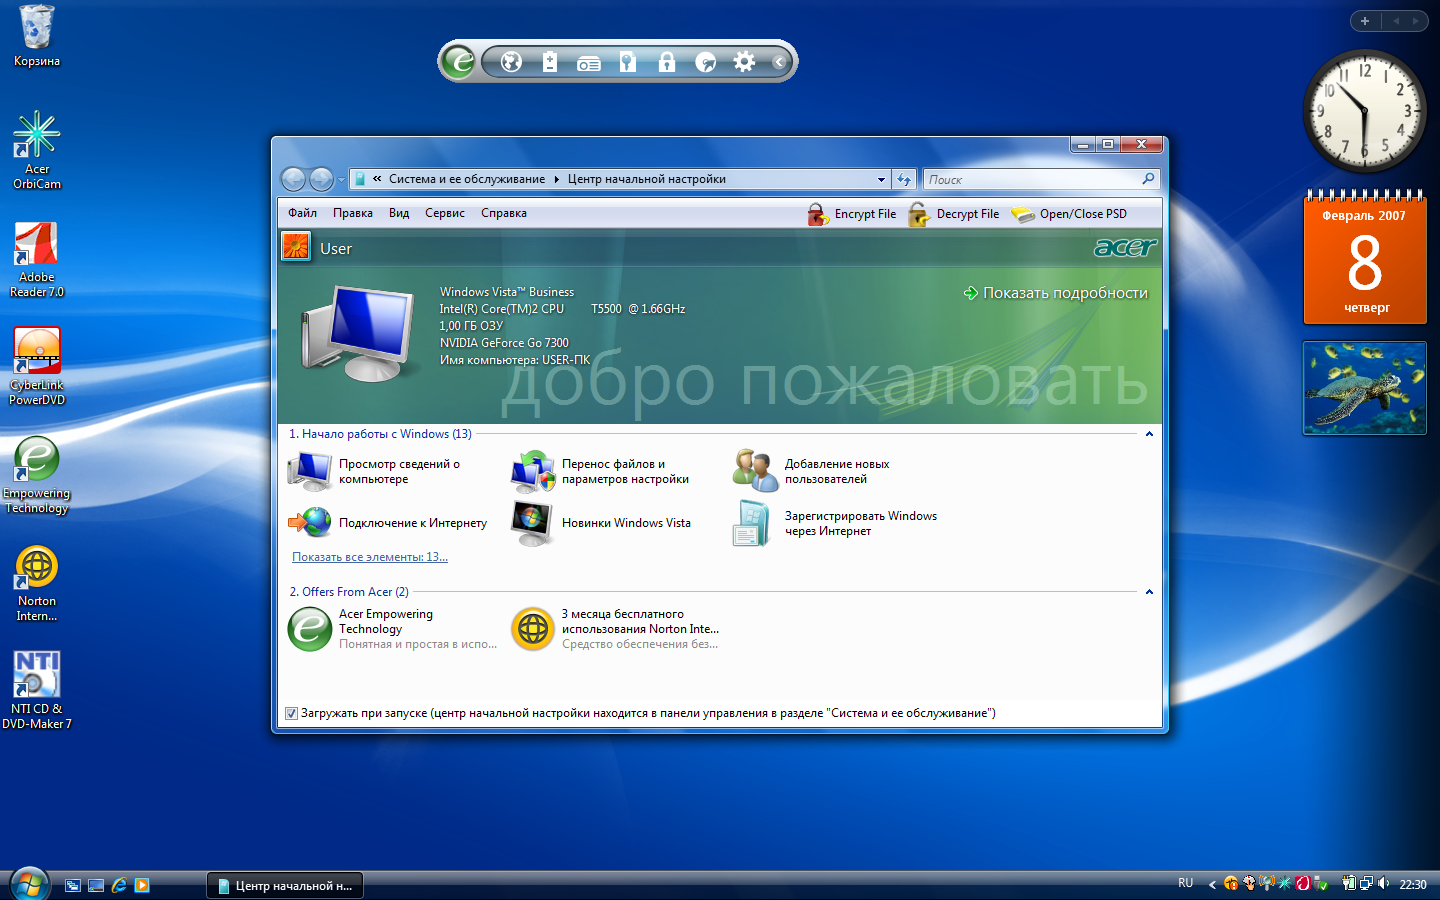This screenshot has width=1440, height=900.
Task: Click Decrypt File toolbar button
Action: [954, 214]
